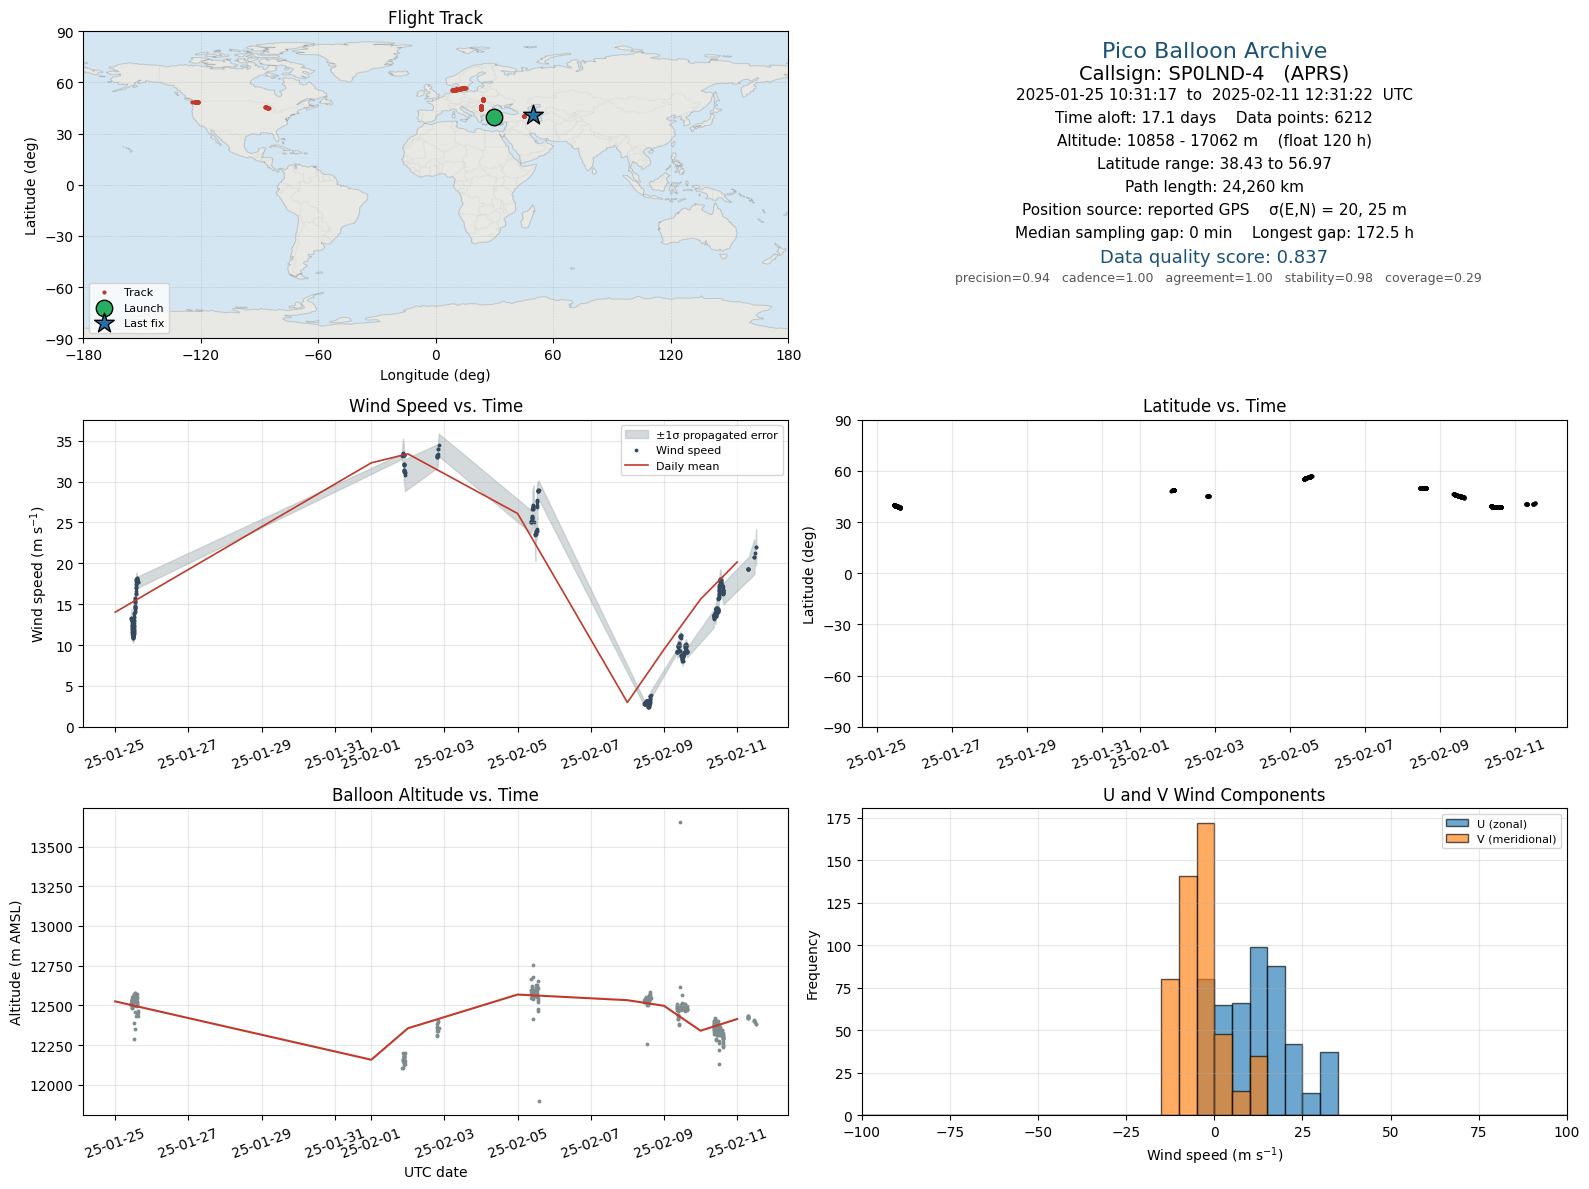
Task: Select the precision=0.94 score breakdown line
Action: 1218,278
